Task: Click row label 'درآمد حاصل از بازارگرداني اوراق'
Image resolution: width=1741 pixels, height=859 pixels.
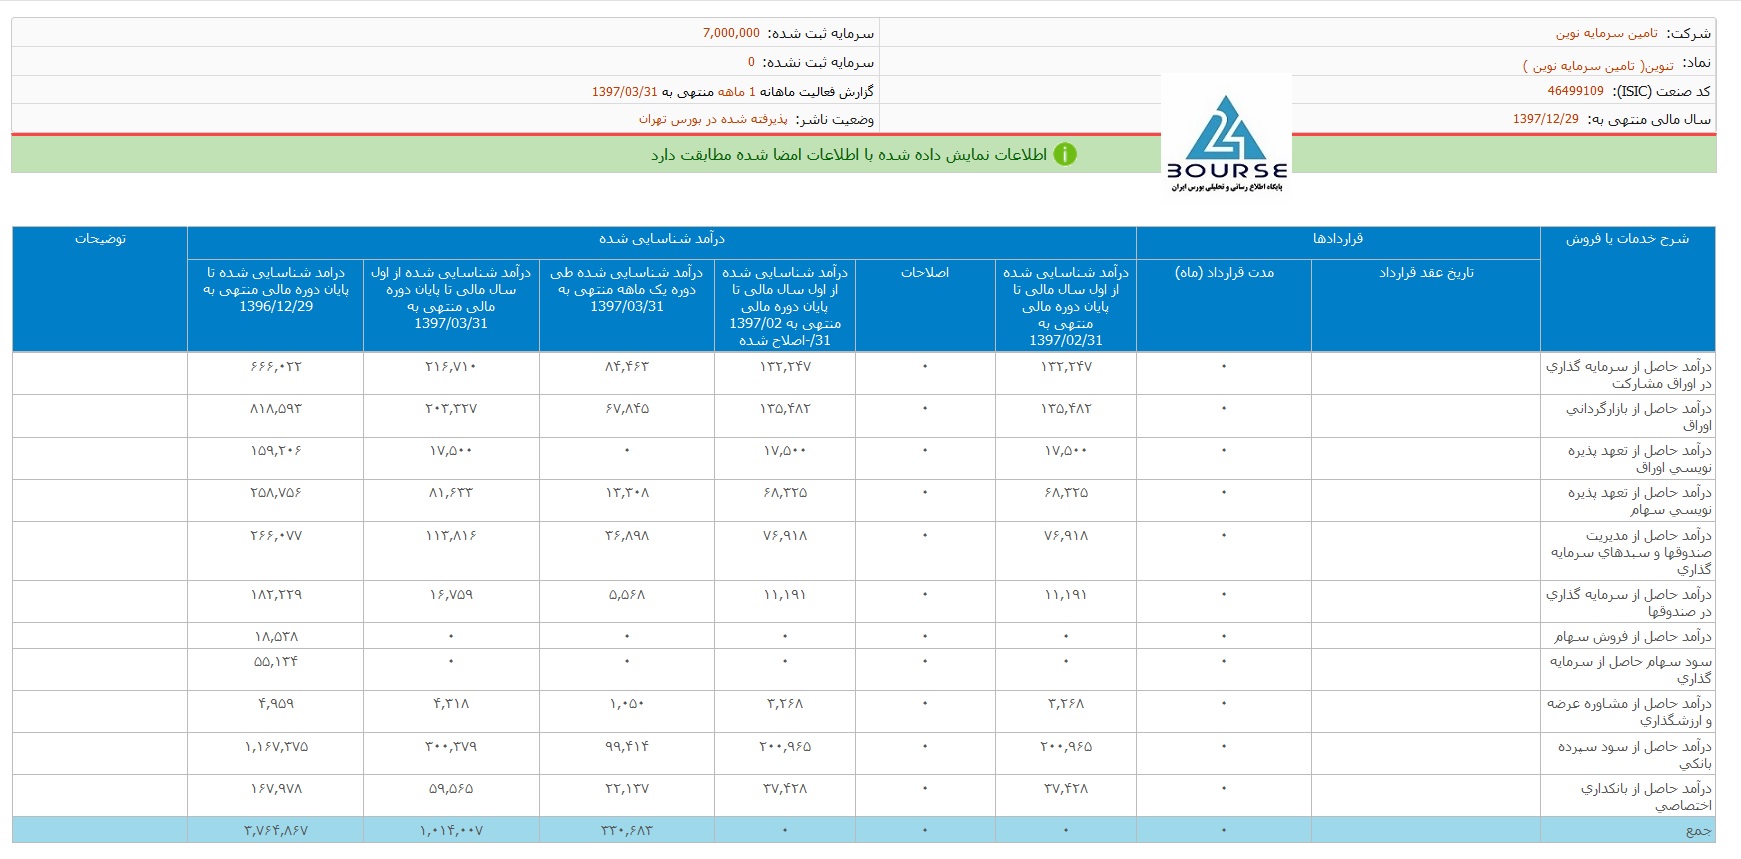Action: tap(1638, 416)
